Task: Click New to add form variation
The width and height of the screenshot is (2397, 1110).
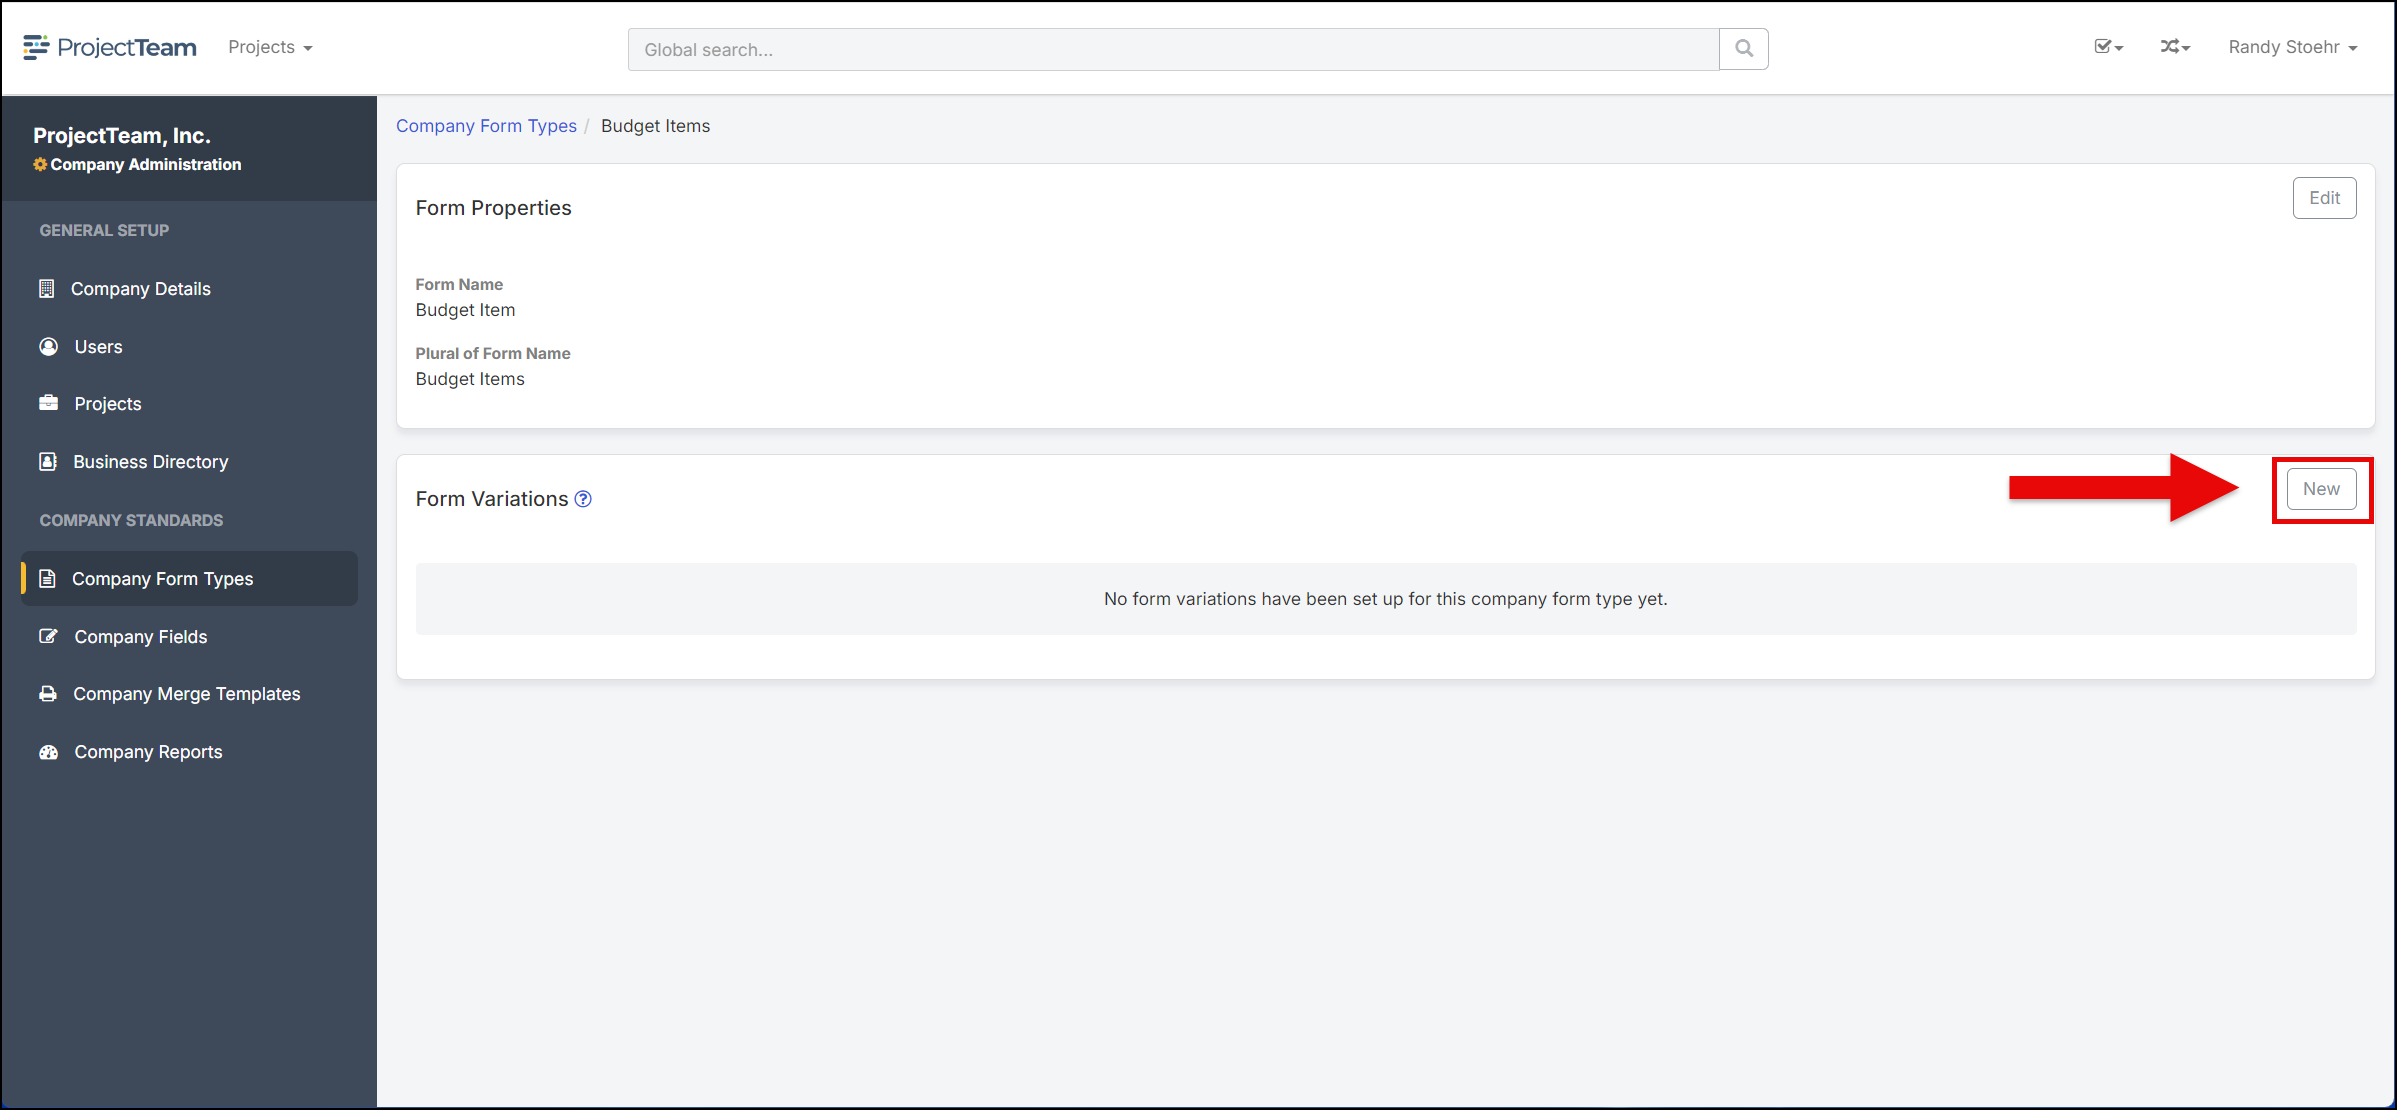Action: coord(2321,489)
